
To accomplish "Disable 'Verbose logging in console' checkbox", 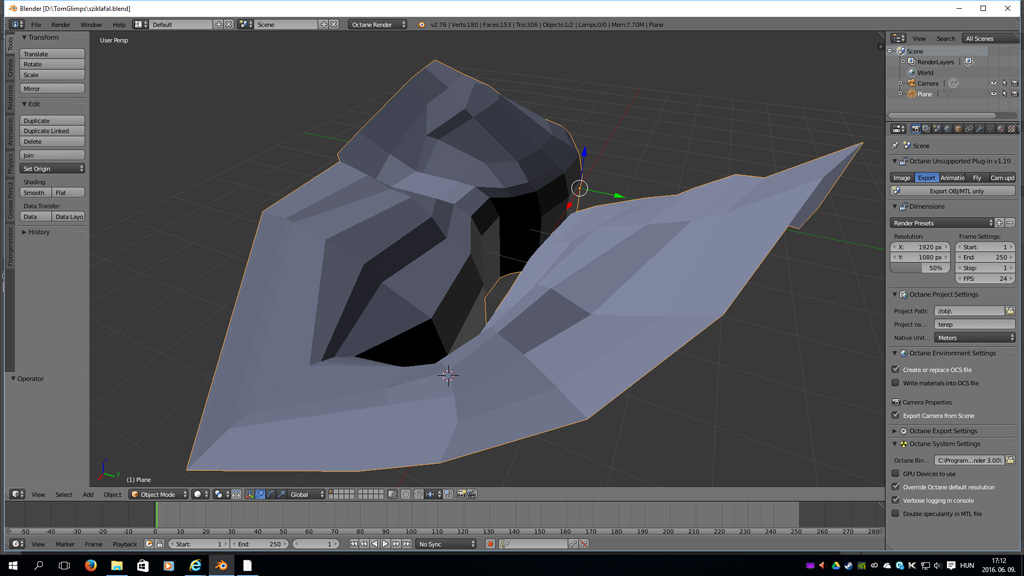I will pyautogui.click(x=896, y=500).
